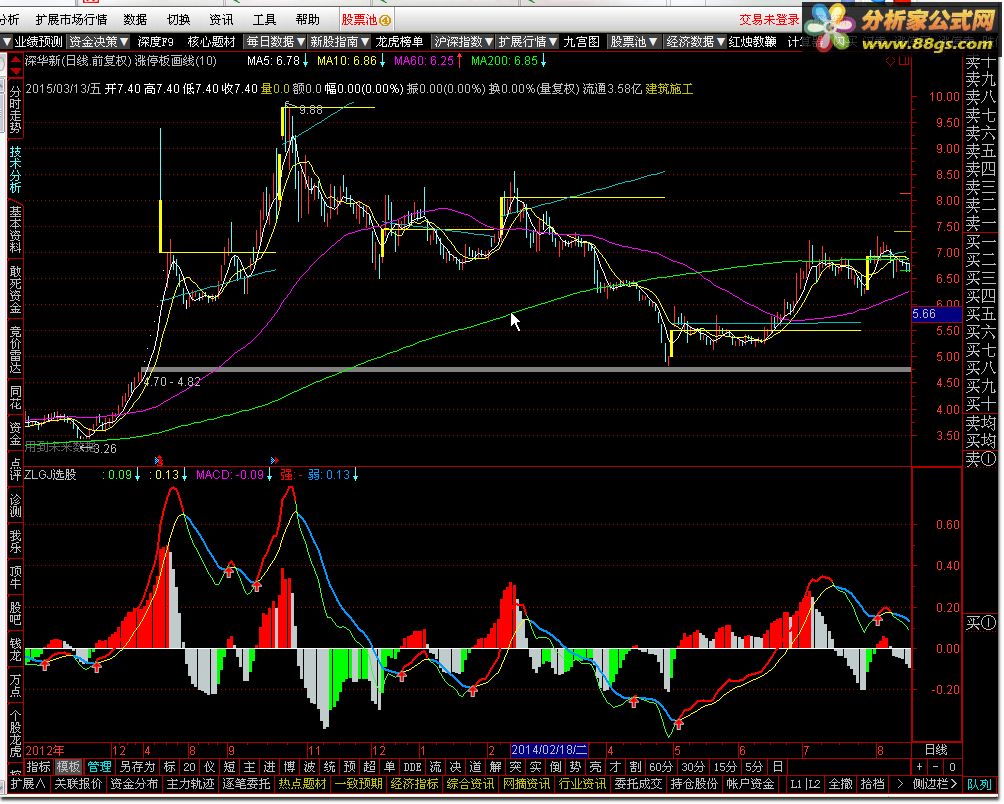The height and width of the screenshot is (804, 1004).
Task: Select the 博 indicator shortcut
Action: coord(289,767)
